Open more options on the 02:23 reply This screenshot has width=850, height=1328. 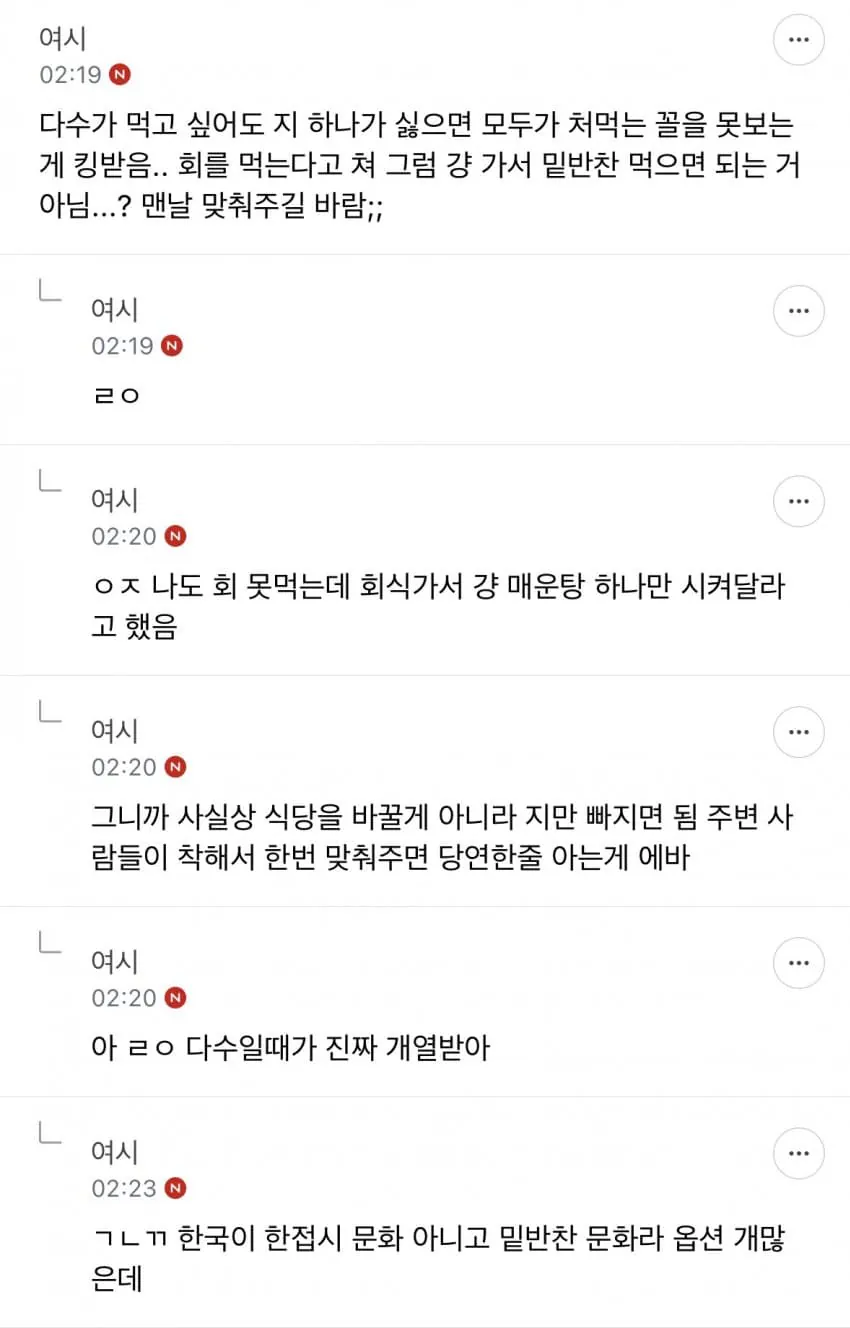(799, 1153)
